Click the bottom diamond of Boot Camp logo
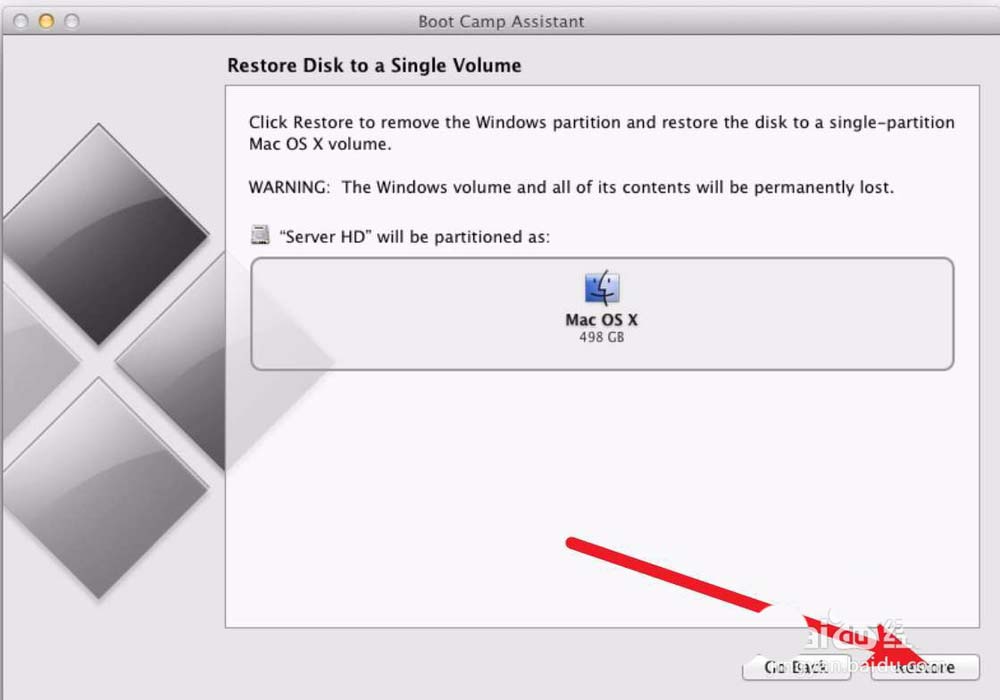1000x700 pixels. [x=99, y=488]
